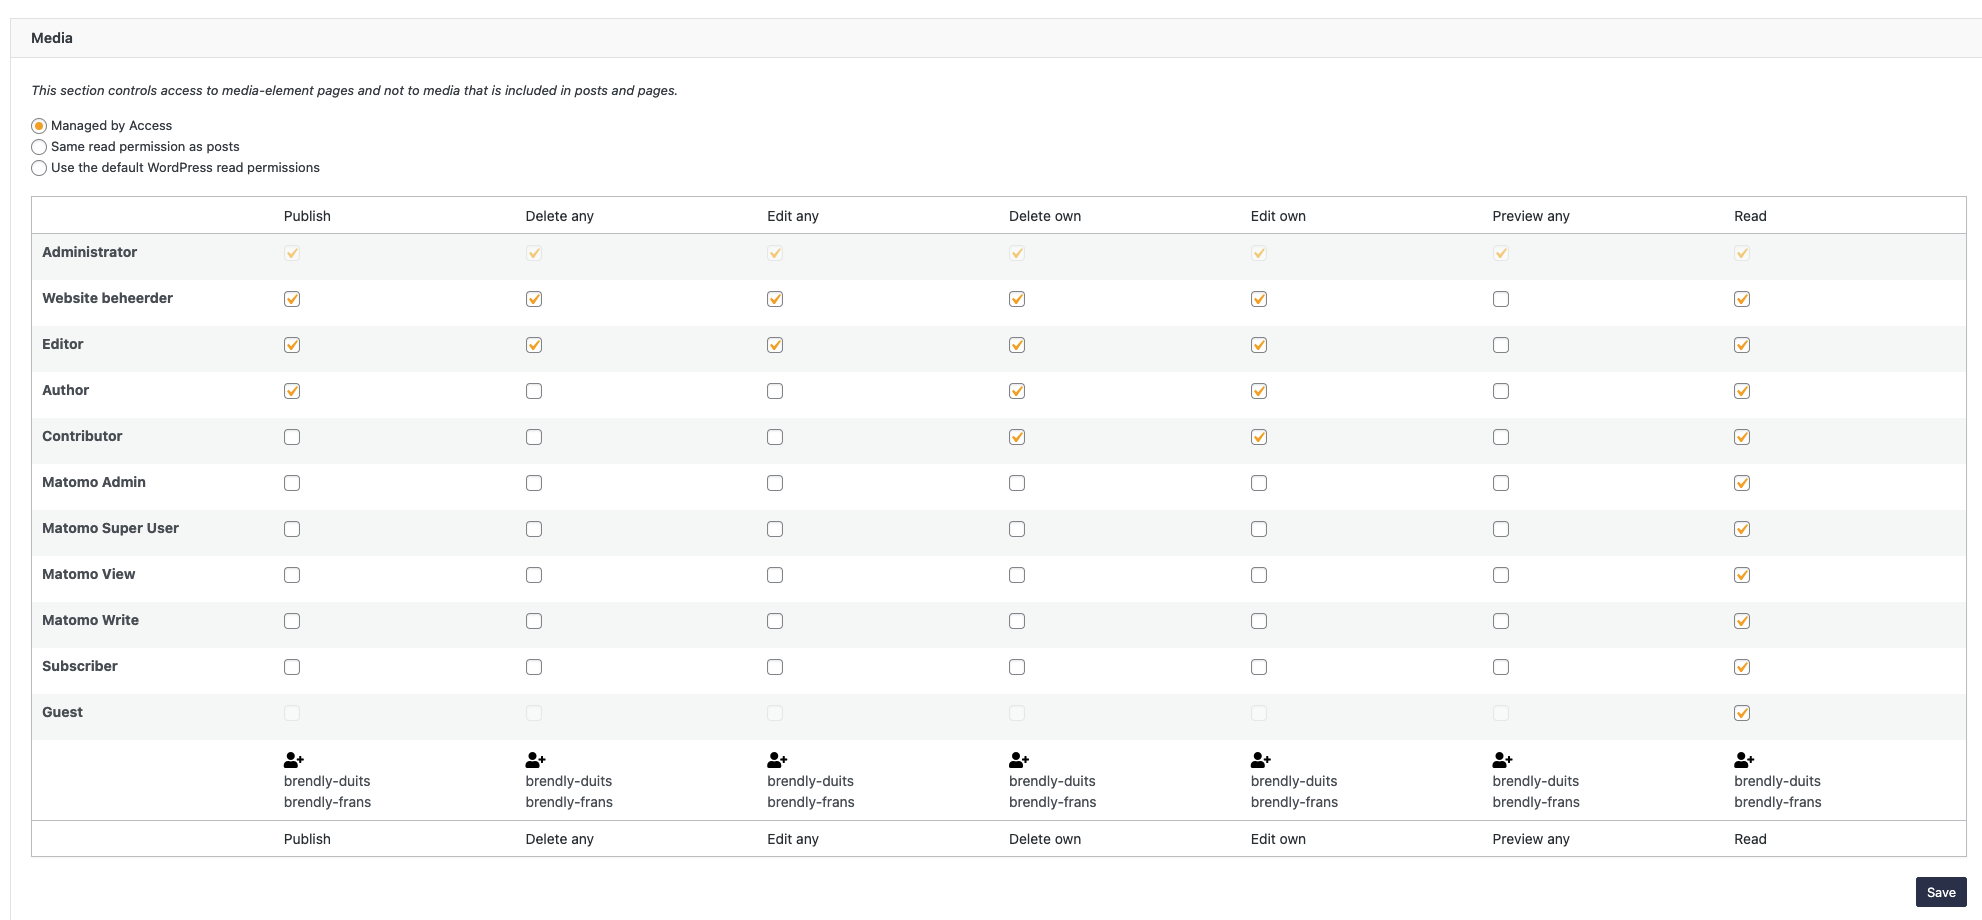Click add-user icon under Preview any
The image size is (1982, 920).
tap(1502, 760)
